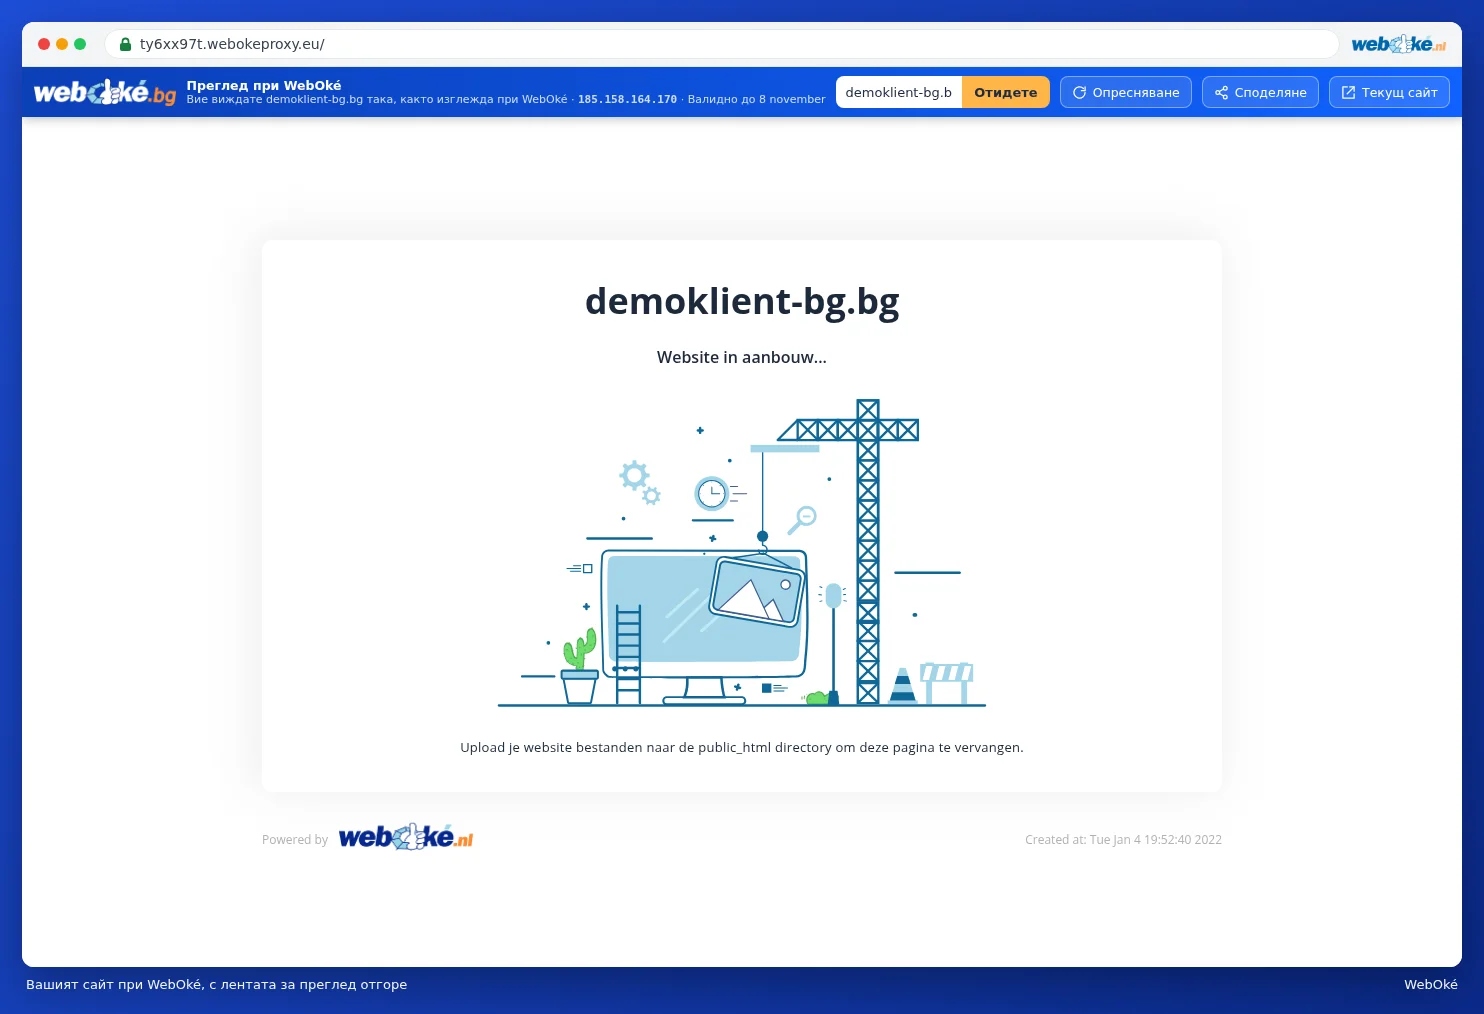Viewport: 1484px width, 1014px height.
Task: Open the Споделяне share button
Action: [1260, 92]
